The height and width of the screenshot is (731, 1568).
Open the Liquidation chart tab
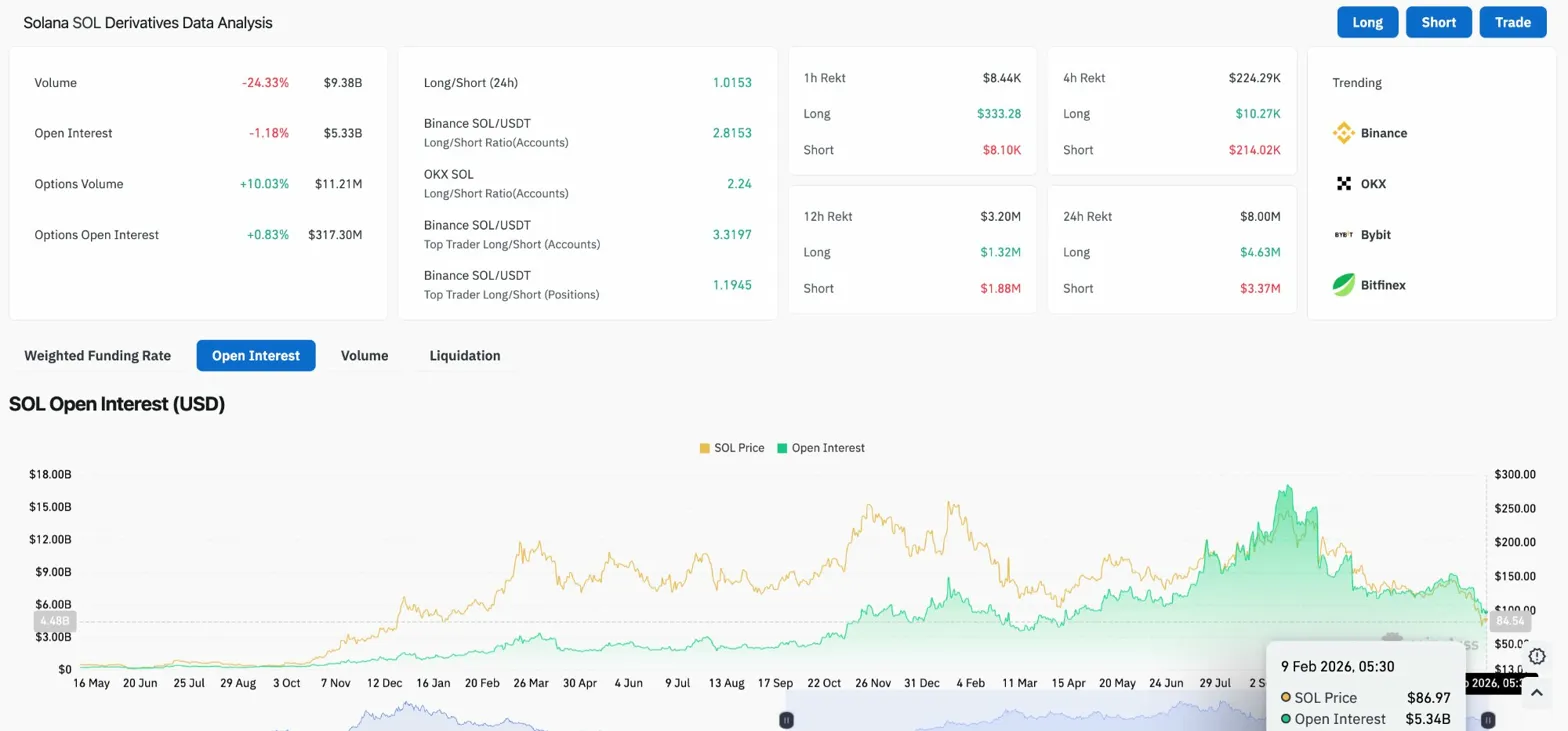coord(465,355)
